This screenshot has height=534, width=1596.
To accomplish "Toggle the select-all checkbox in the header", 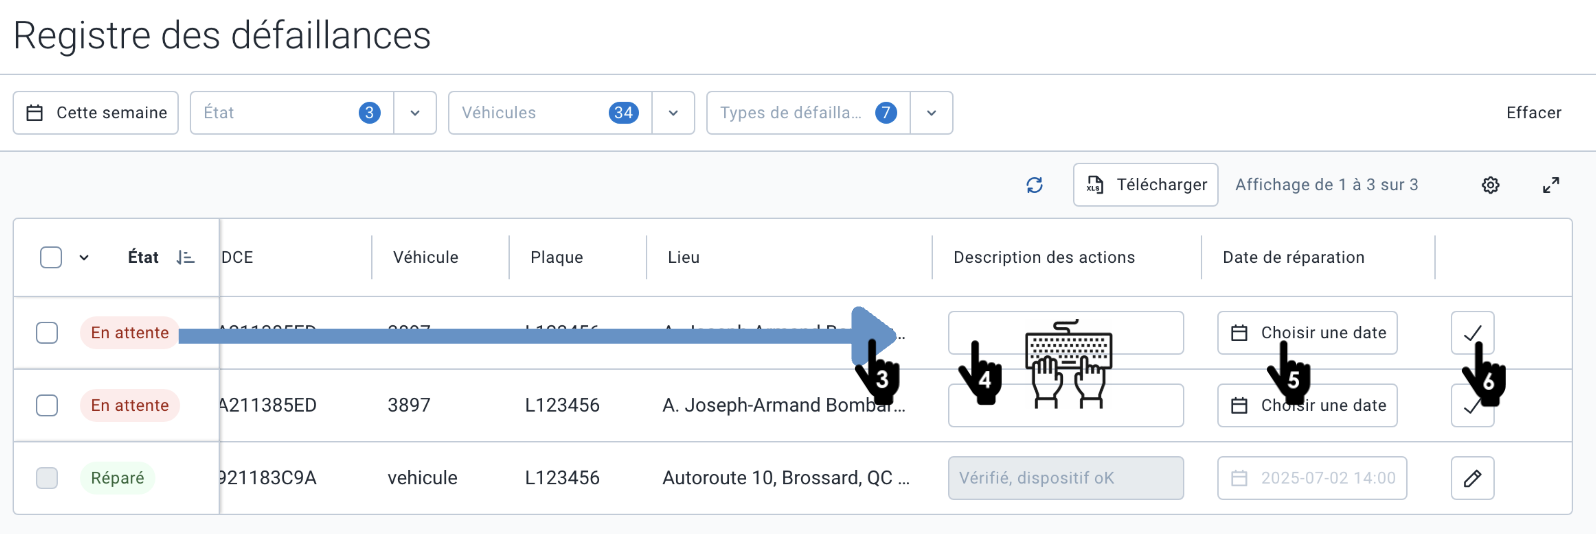I will tap(51, 258).
